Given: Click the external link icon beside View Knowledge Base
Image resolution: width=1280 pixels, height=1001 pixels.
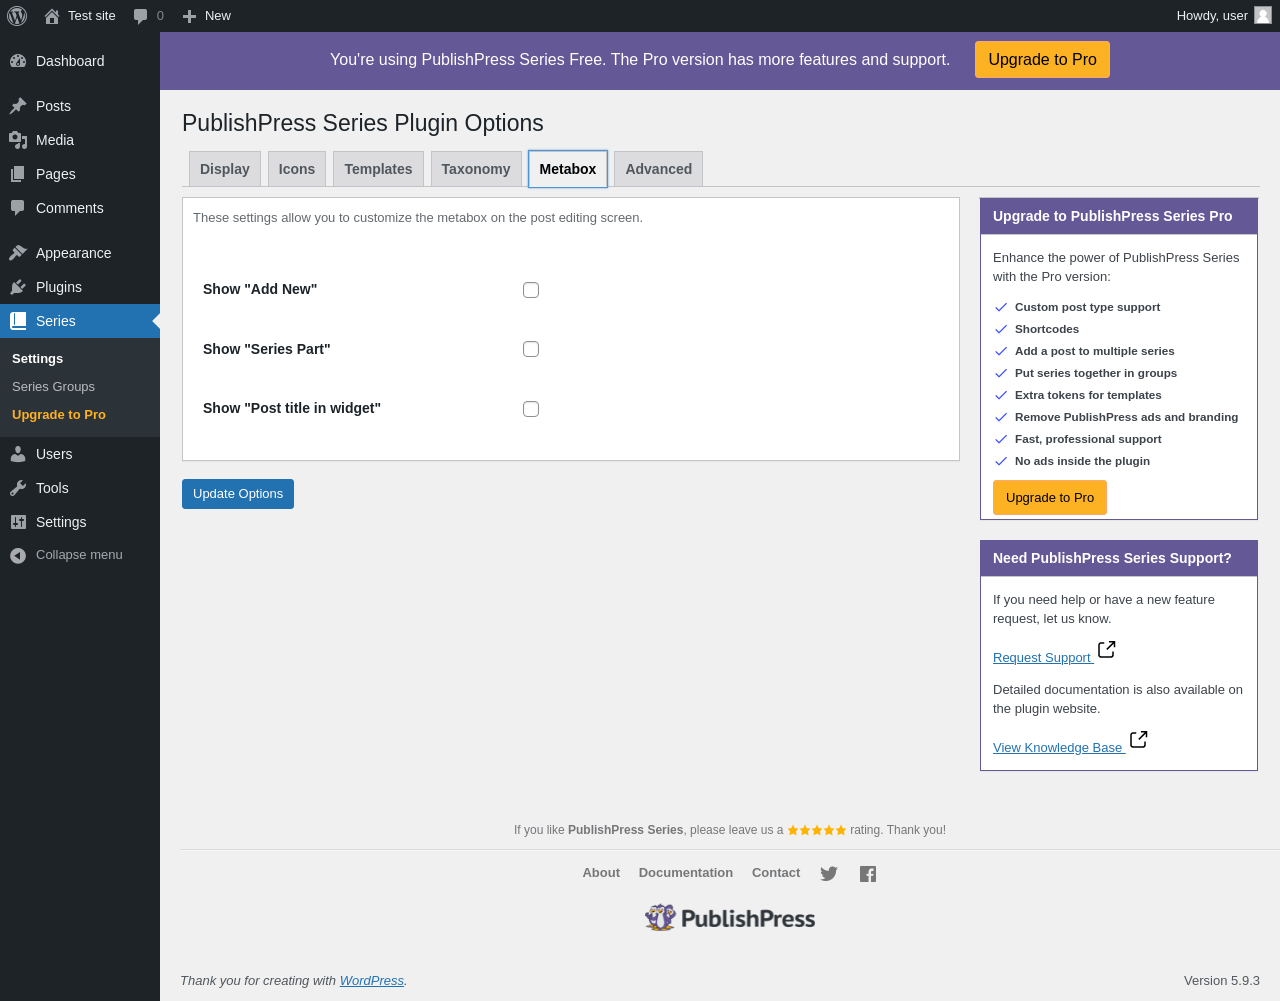Looking at the screenshot, I should click(x=1139, y=740).
